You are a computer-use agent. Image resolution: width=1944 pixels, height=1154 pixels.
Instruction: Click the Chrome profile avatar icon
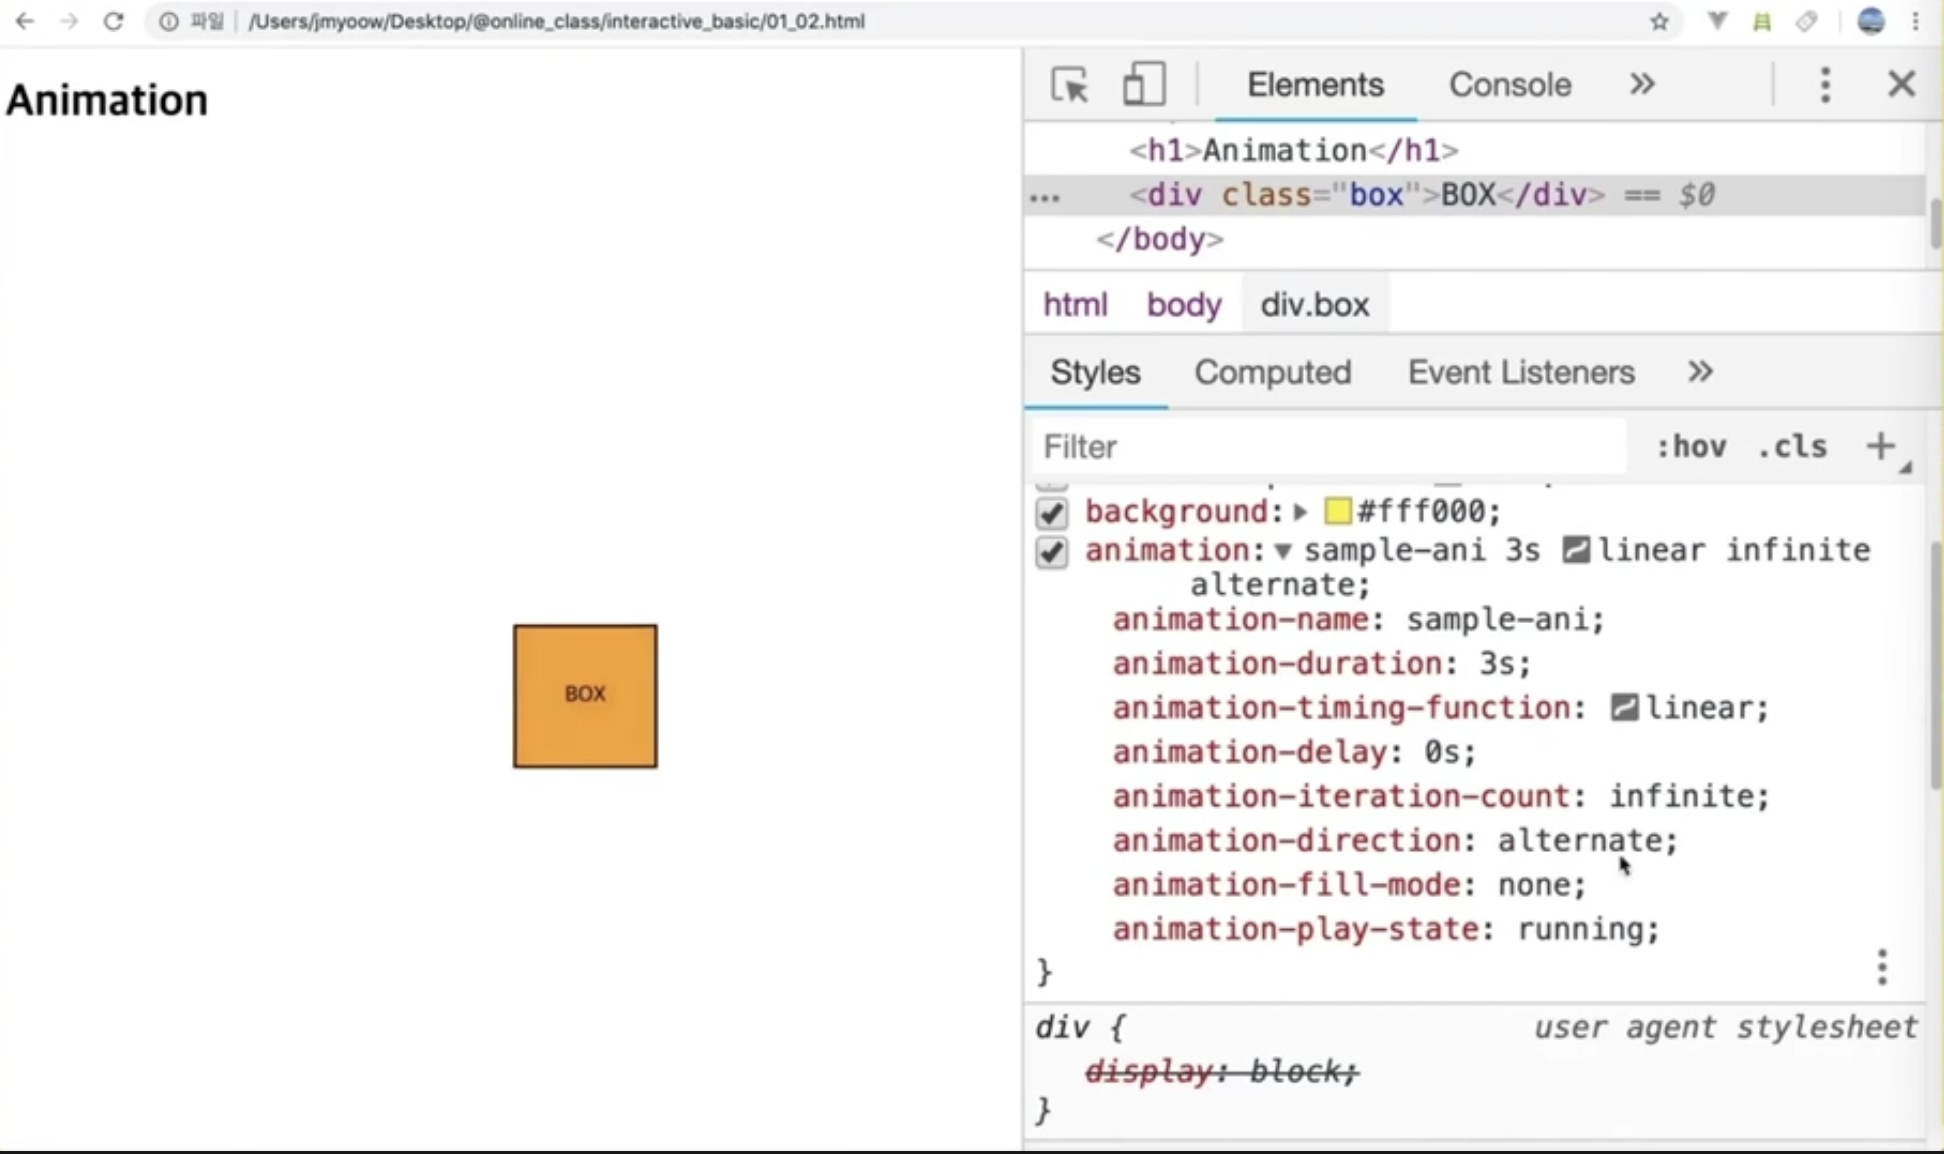pyautogui.click(x=1870, y=21)
